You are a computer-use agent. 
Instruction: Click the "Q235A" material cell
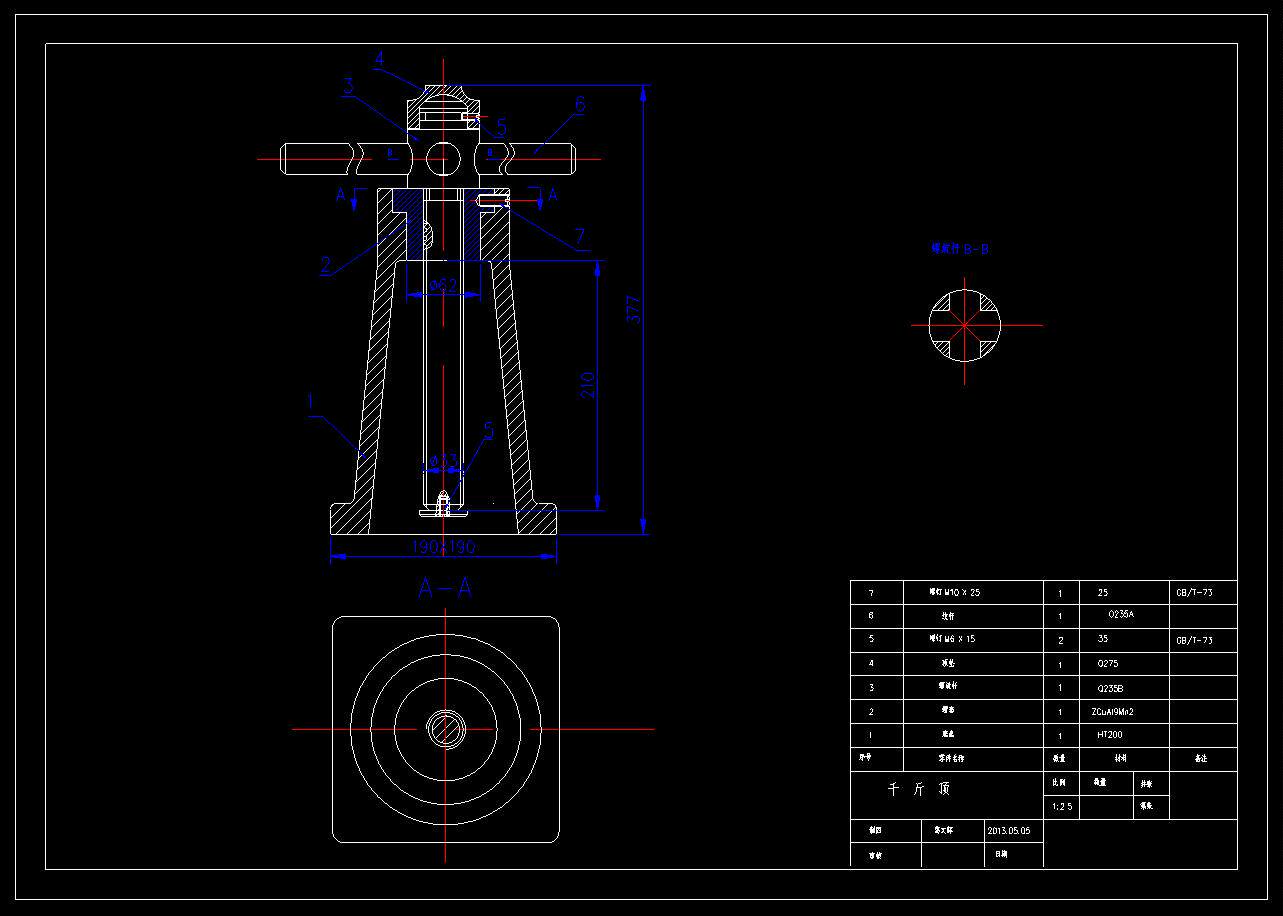pos(1120,615)
